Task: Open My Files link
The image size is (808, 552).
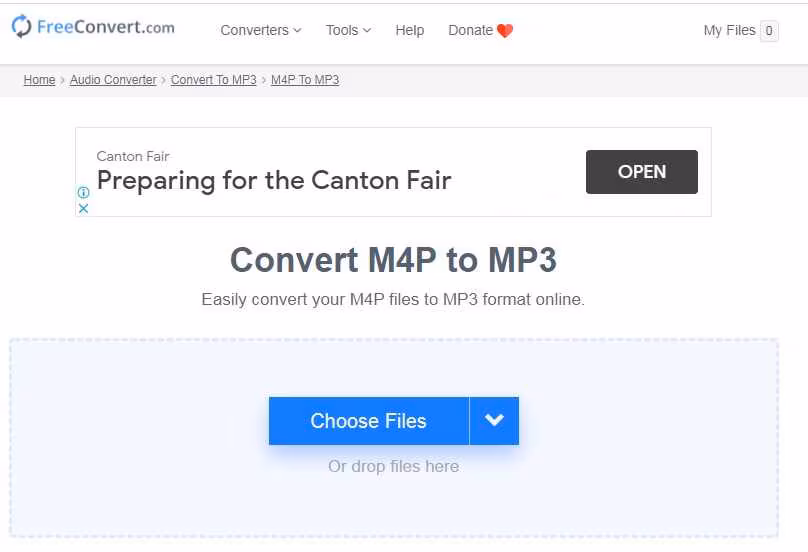Action: (x=729, y=31)
